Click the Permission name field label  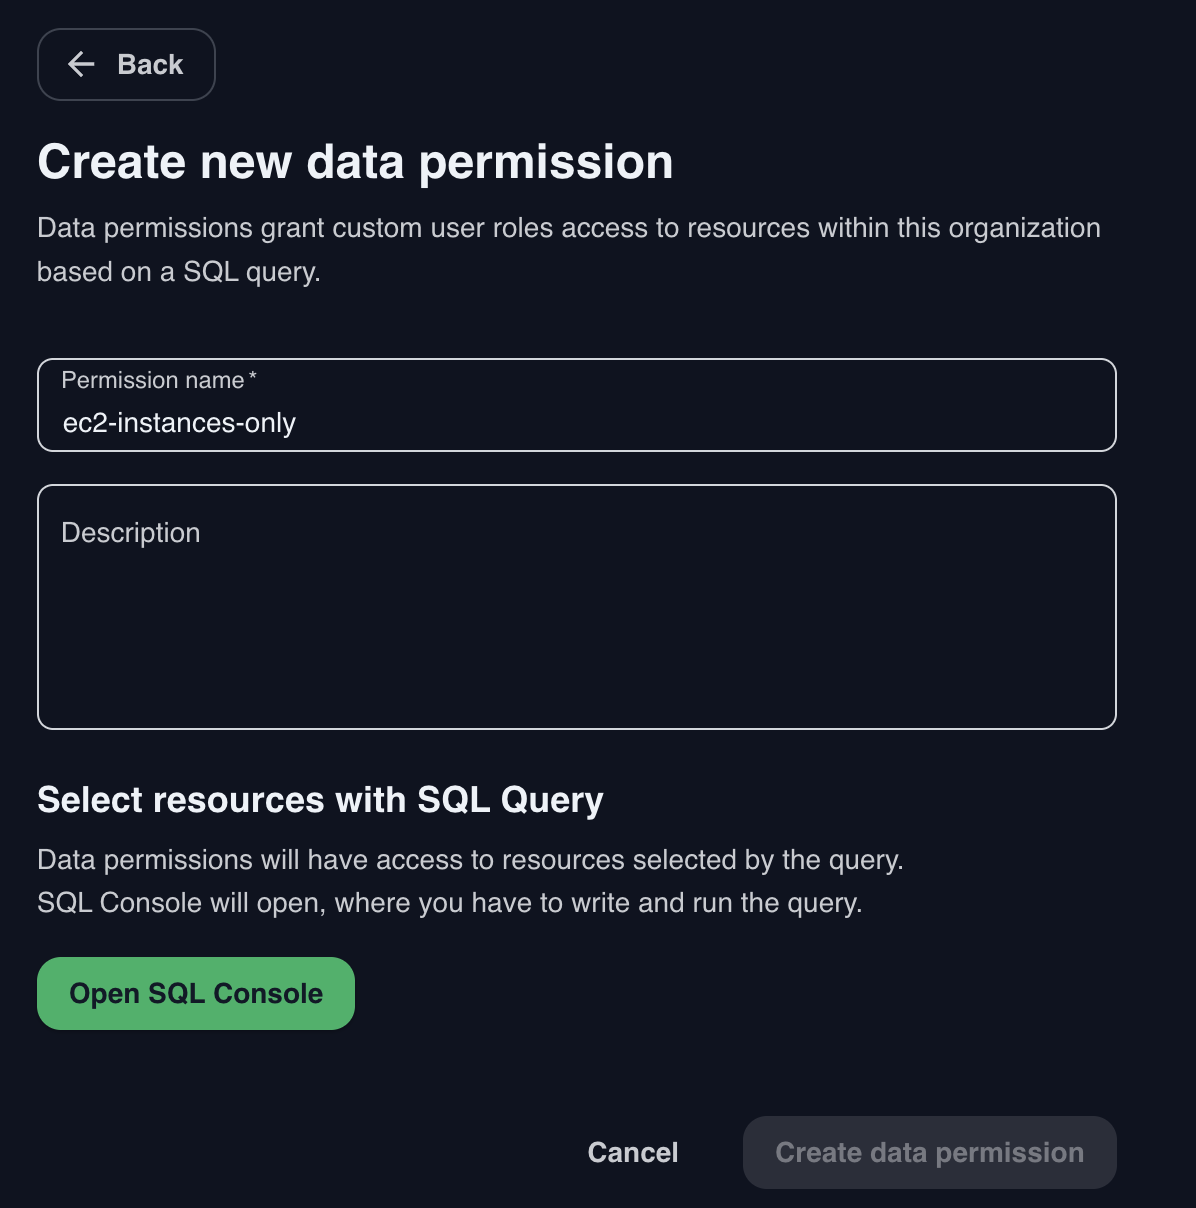point(152,380)
